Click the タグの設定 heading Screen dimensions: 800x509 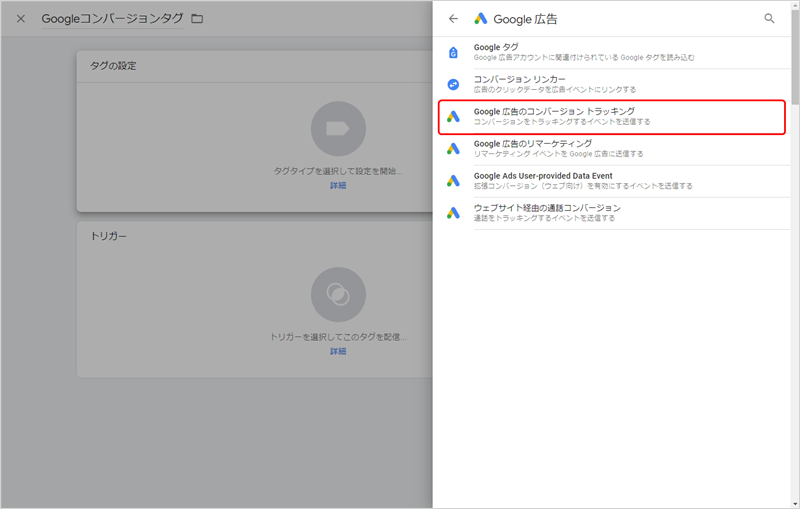point(113,66)
